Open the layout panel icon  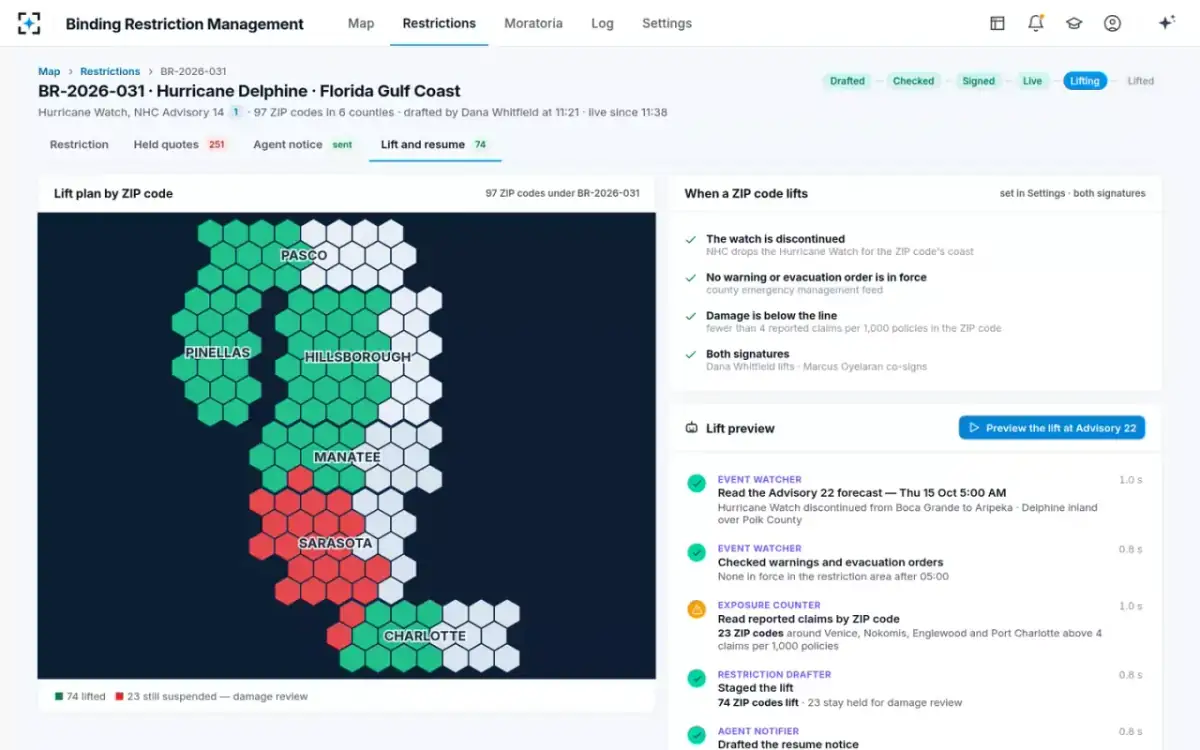coord(997,23)
